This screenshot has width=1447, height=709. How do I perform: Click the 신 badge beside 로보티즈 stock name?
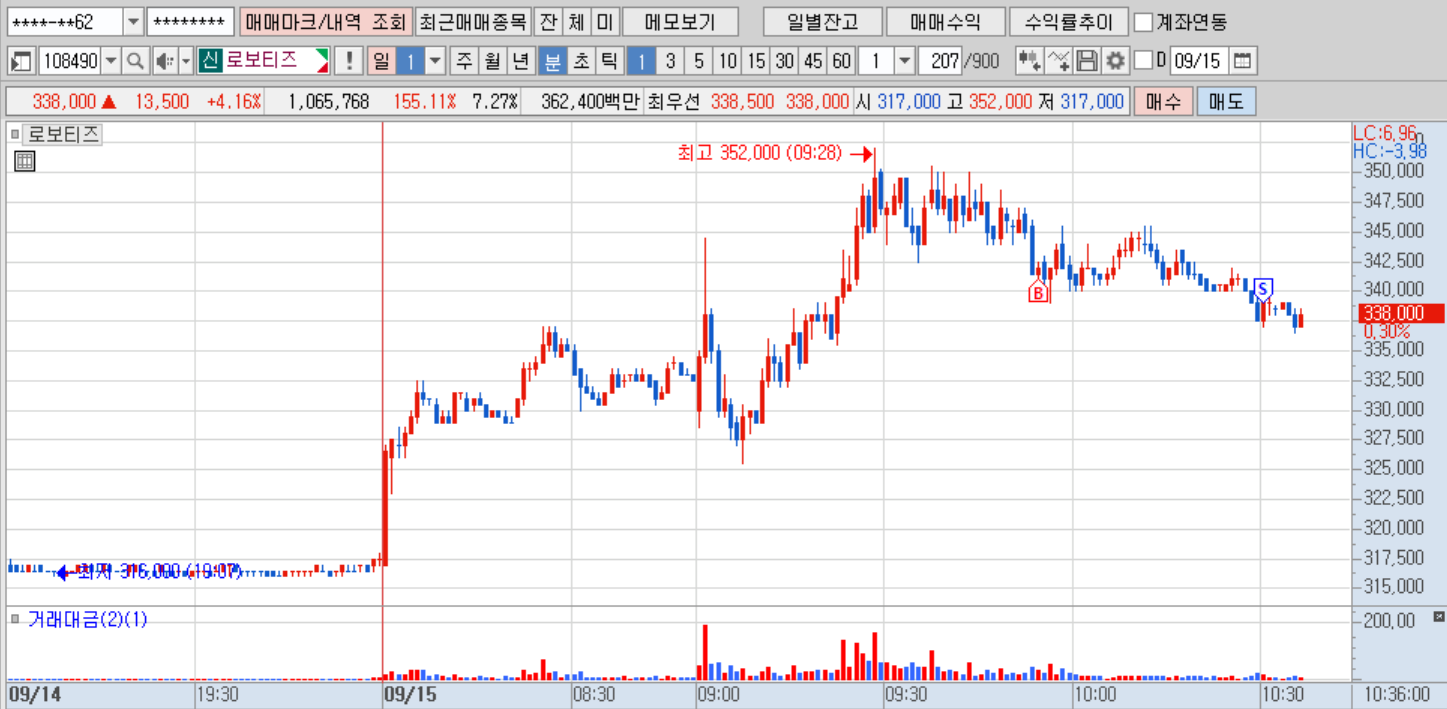209,61
